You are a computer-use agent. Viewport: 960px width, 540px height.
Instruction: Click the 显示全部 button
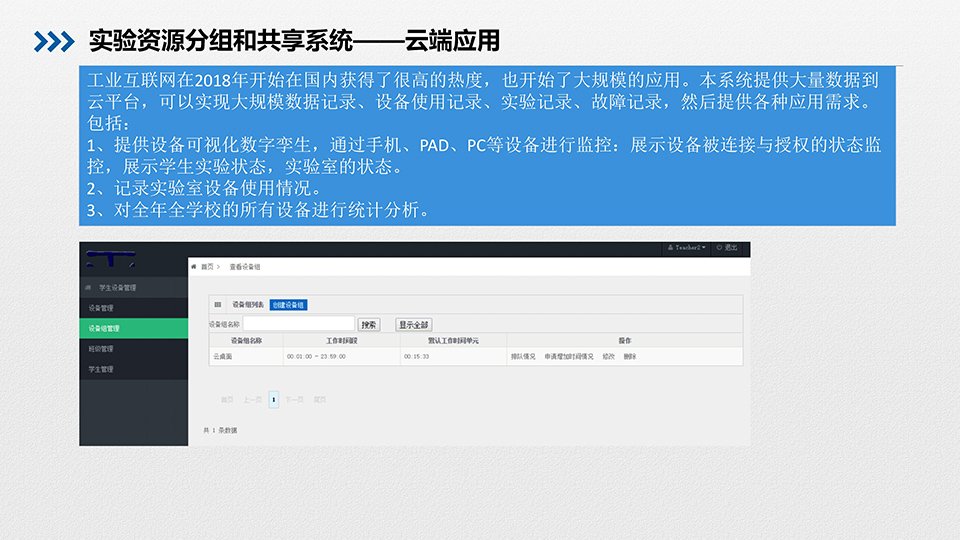tap(413, 324)
